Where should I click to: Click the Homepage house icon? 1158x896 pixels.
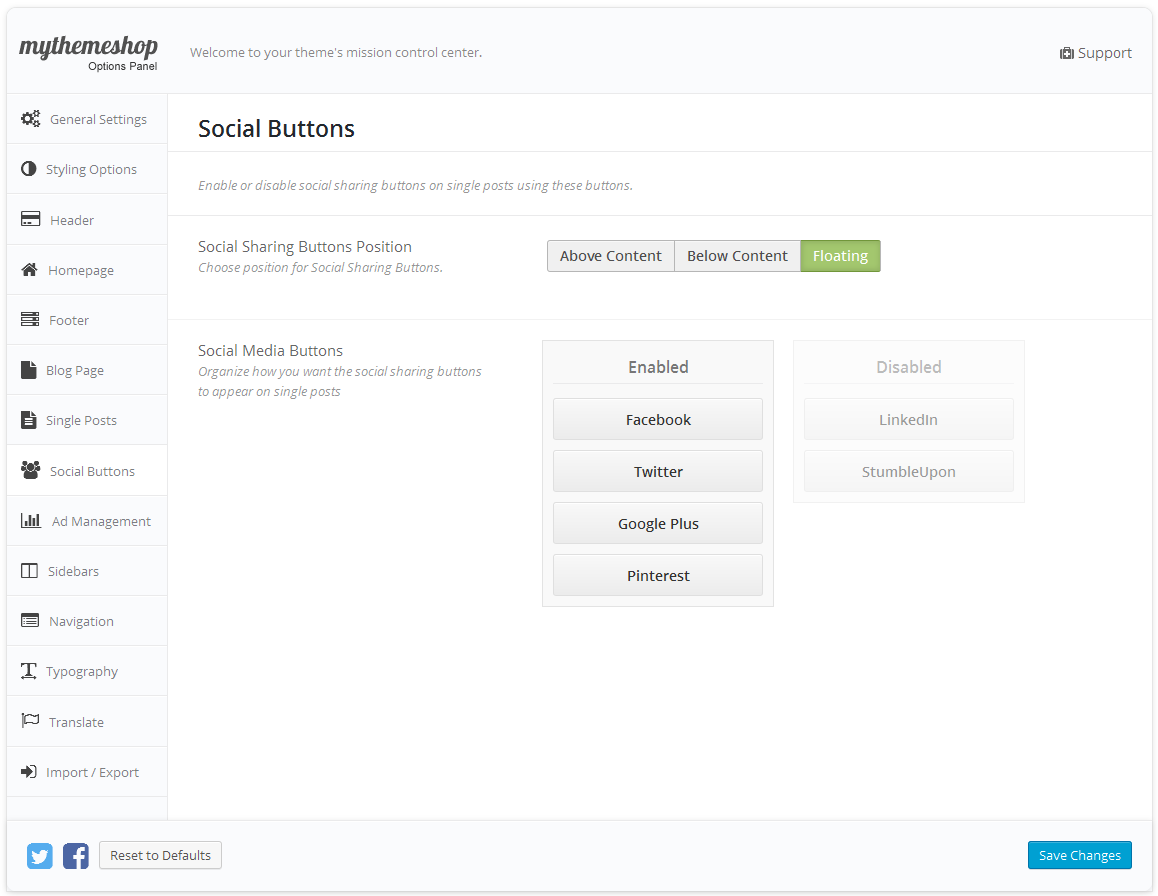tap(29, 270)
